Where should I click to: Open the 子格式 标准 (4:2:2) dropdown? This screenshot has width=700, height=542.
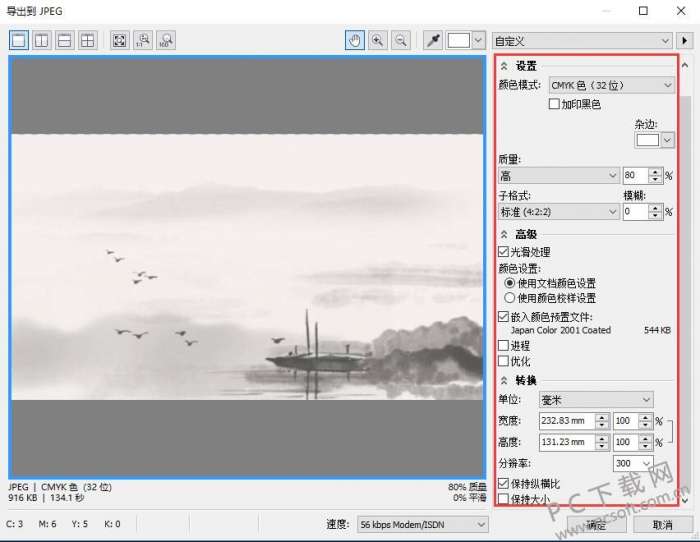558,212
